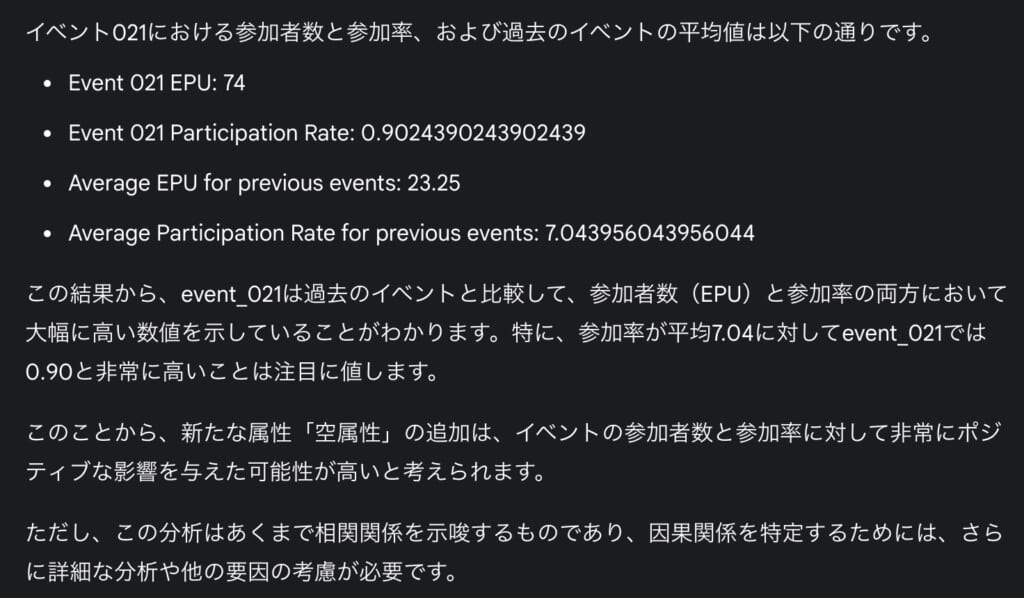The height and width of the screenshot is (598, 1024).
Task: Click the intro sentence starting with イベント021
Action: coord(479,32)
